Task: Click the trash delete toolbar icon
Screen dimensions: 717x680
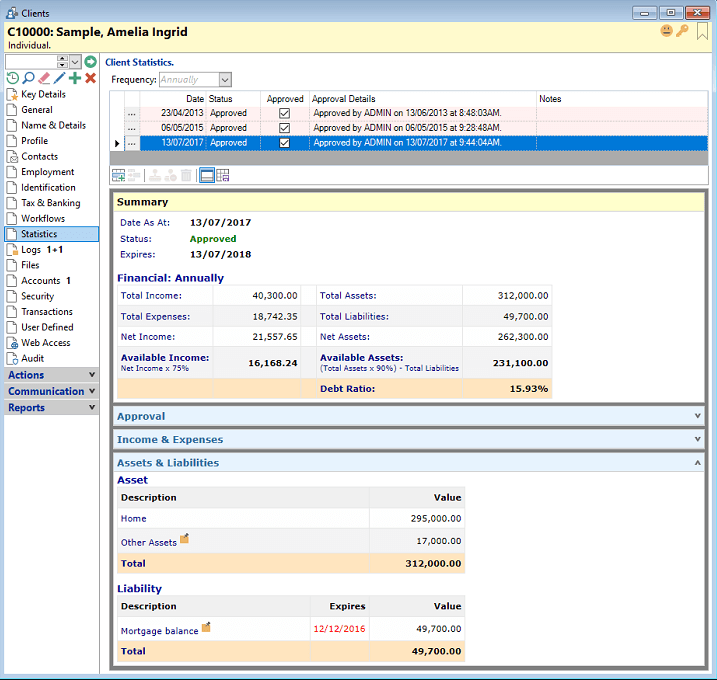Action: point(186,175)
